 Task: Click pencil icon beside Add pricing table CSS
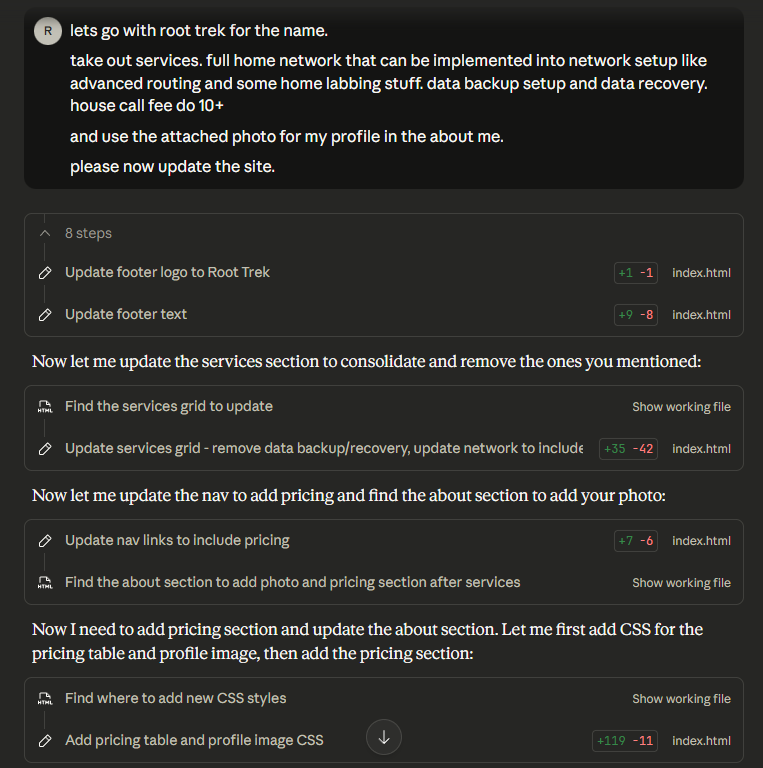tap(45, 741)
